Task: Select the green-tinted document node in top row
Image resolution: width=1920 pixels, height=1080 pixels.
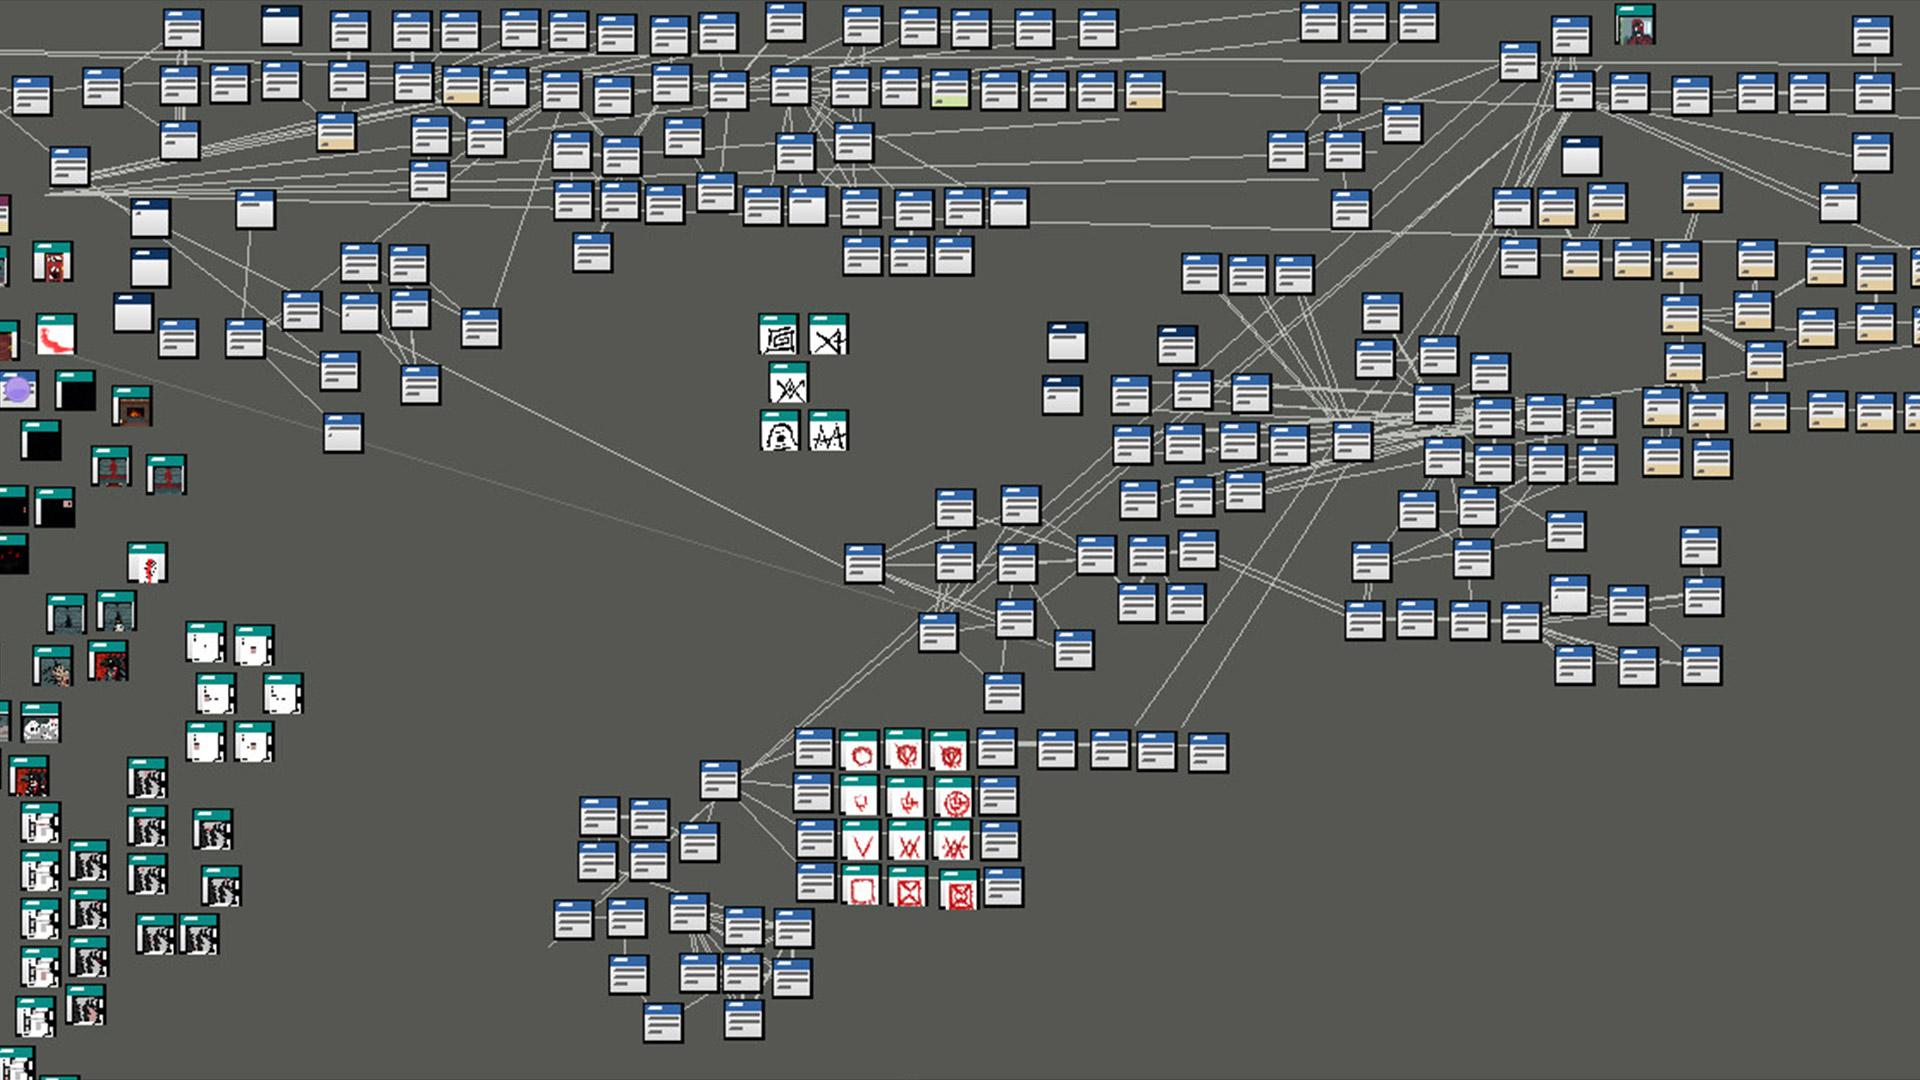Action: click(950, 90)
